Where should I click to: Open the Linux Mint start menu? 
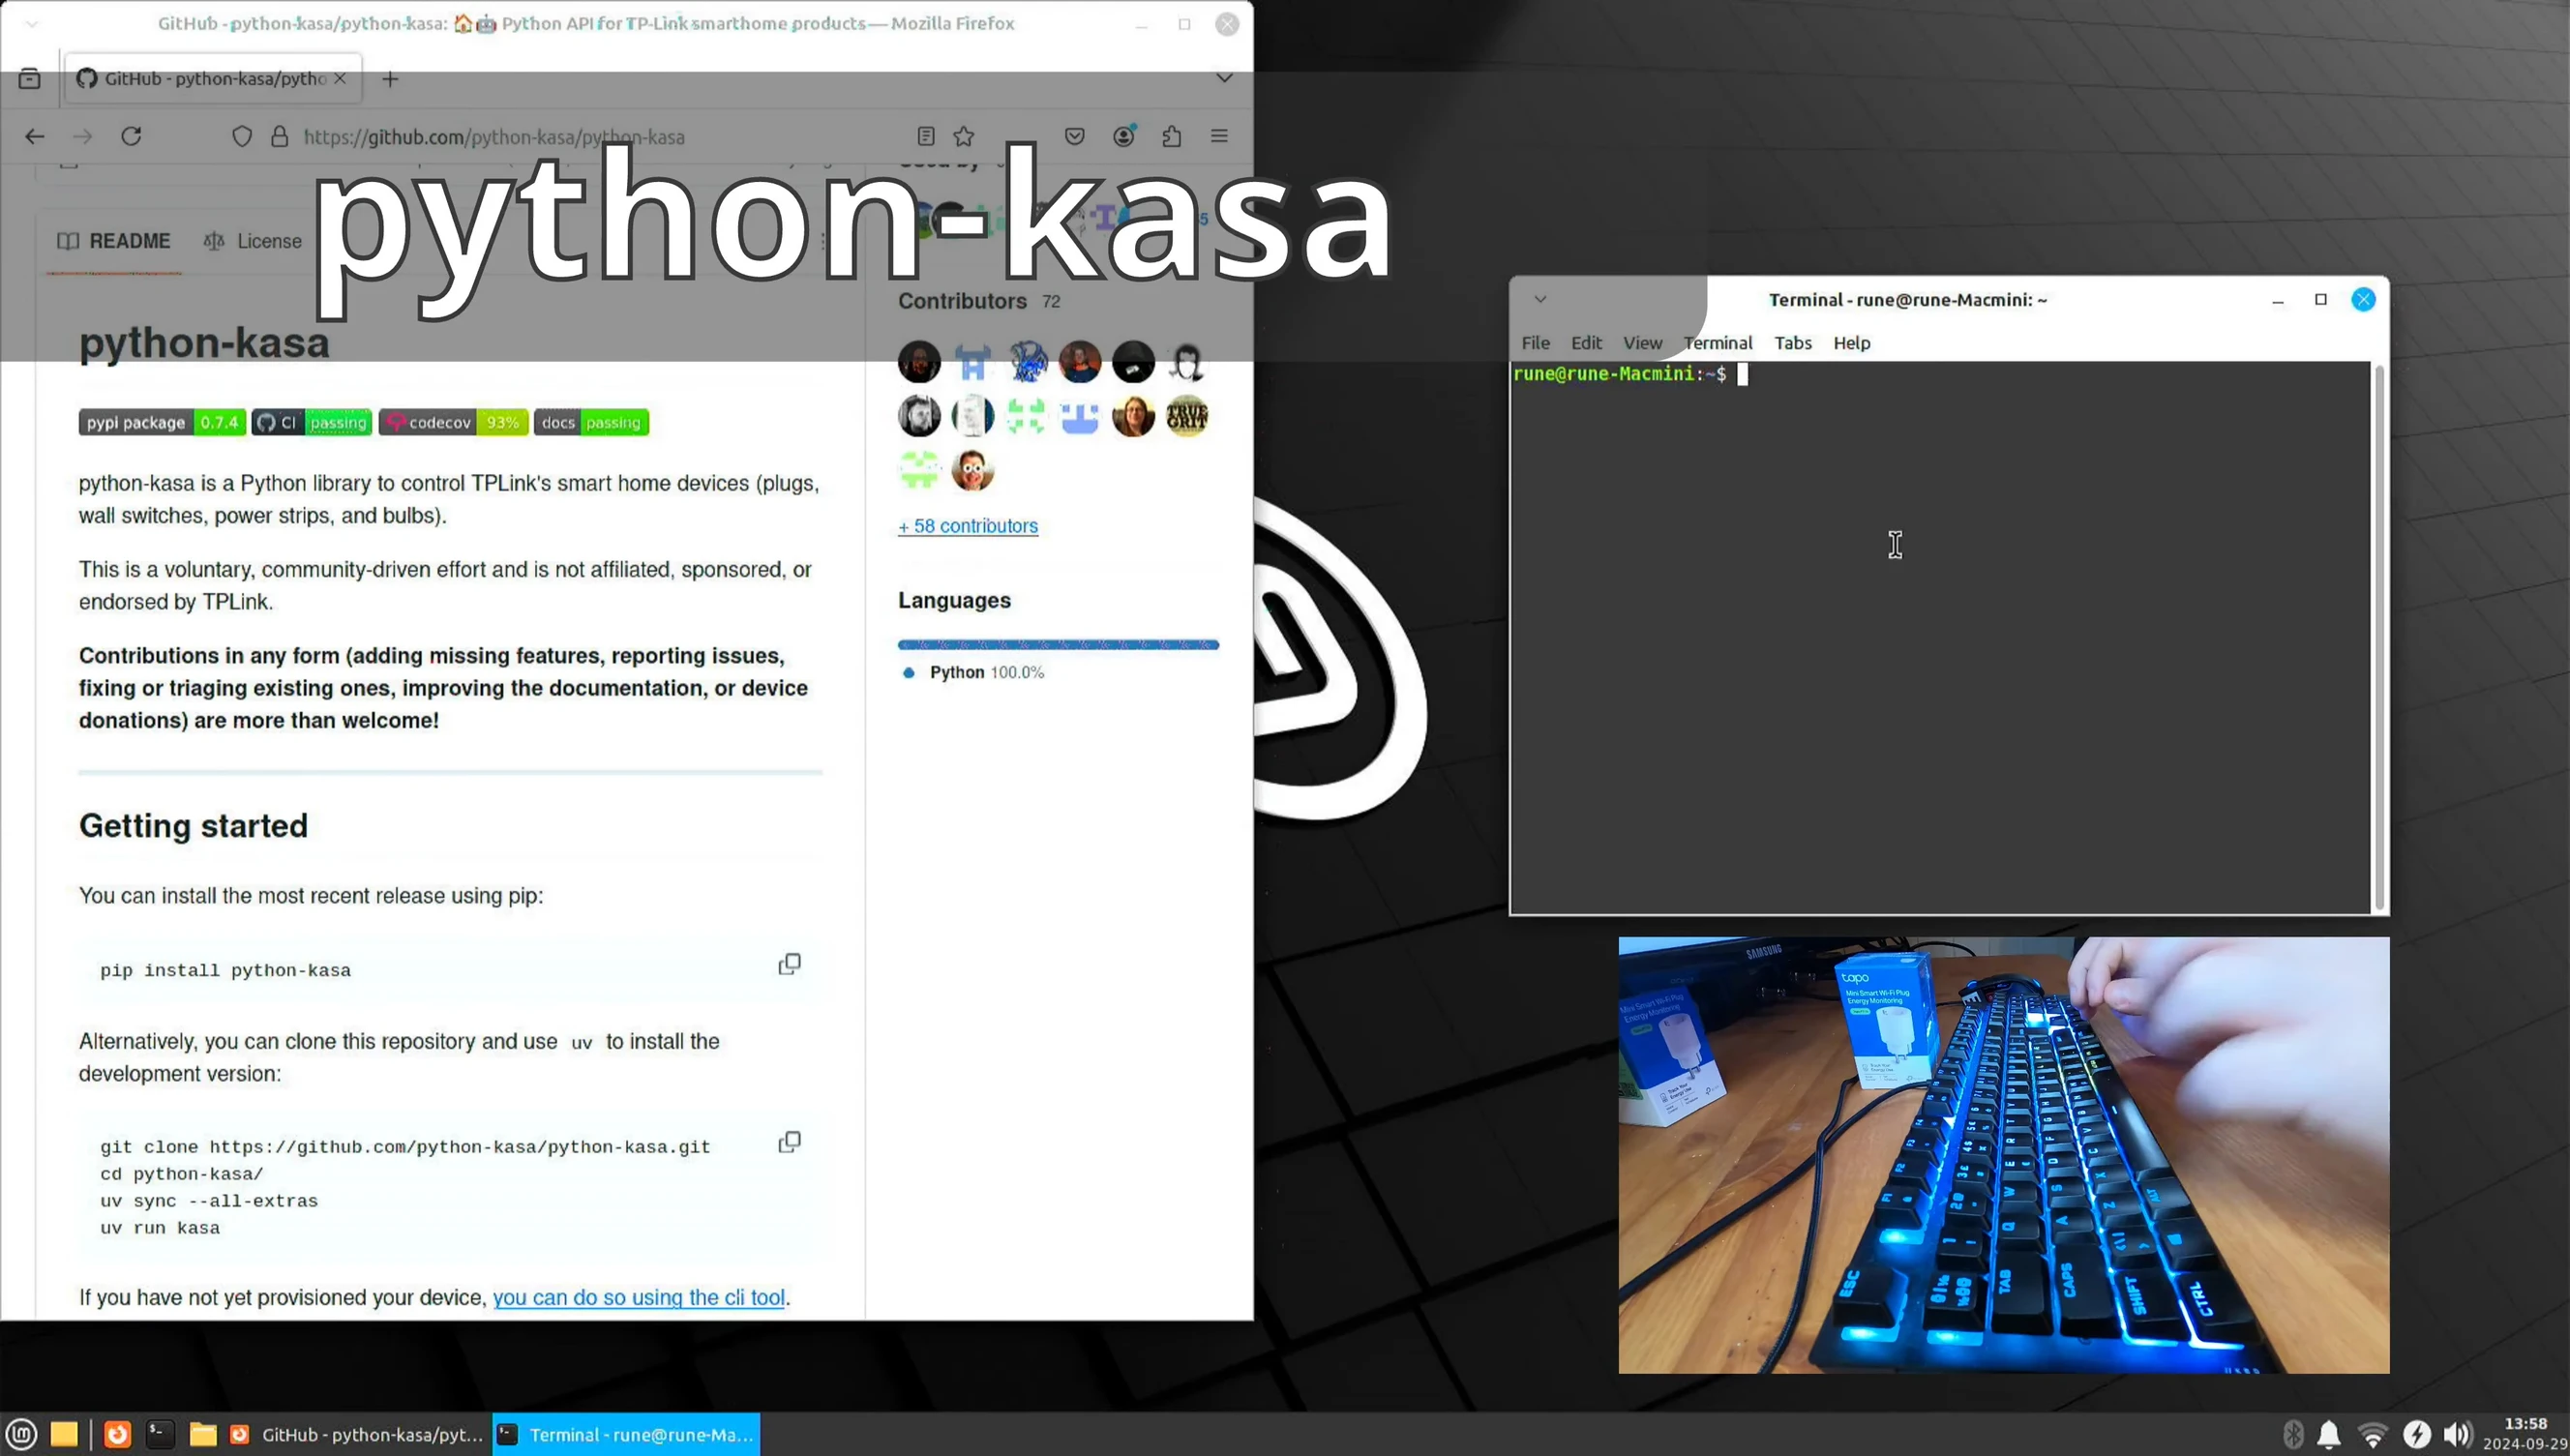pyautogui.click(x=22, y=1435)
